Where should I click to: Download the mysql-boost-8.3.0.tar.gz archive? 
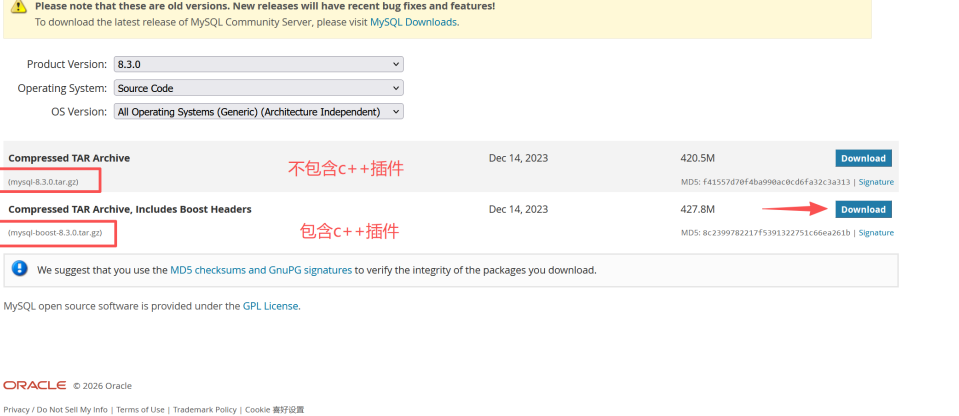click(864, 209)
